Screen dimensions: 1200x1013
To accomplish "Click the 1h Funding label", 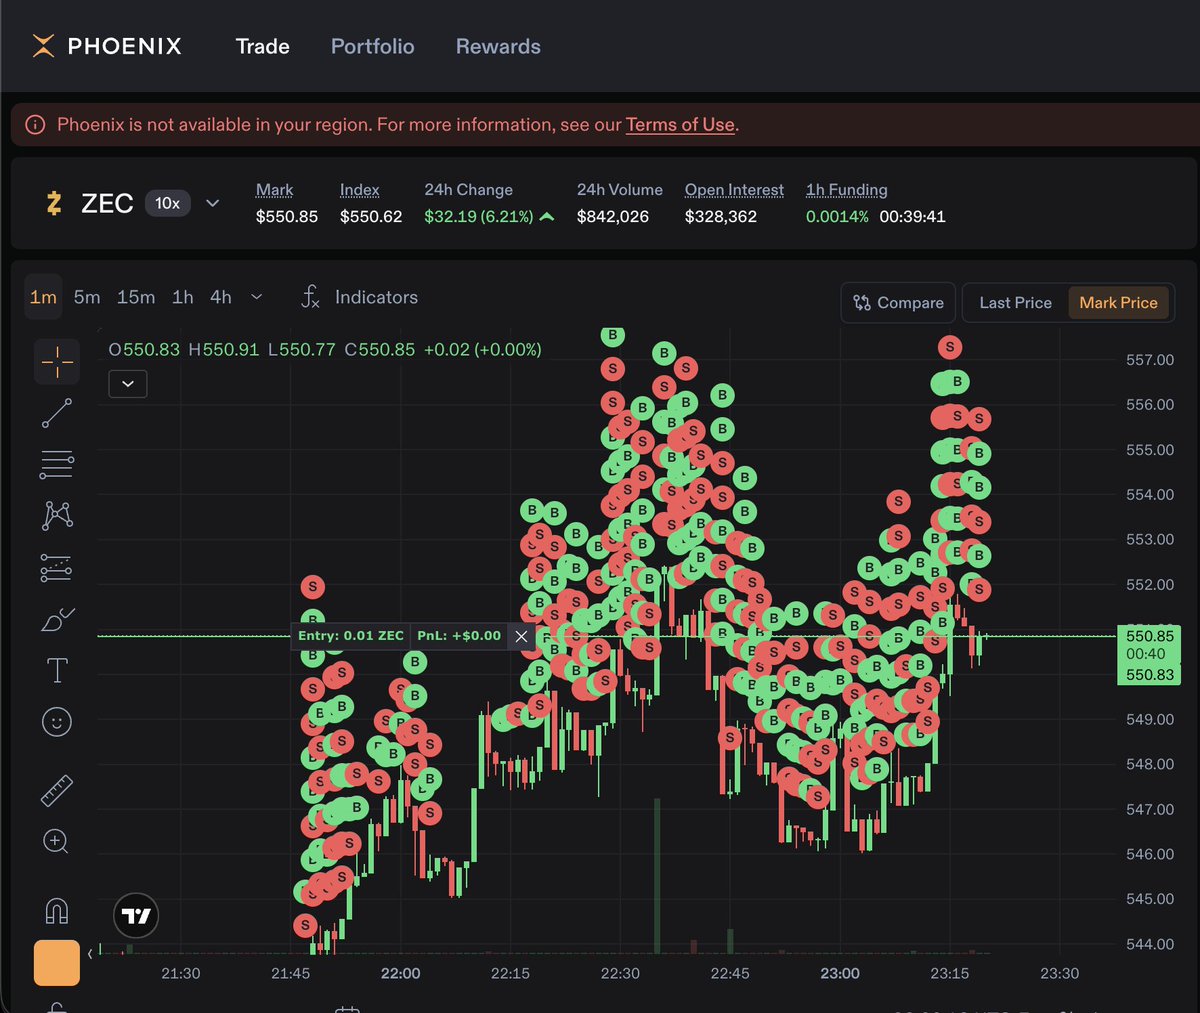I will click(846, 190).
